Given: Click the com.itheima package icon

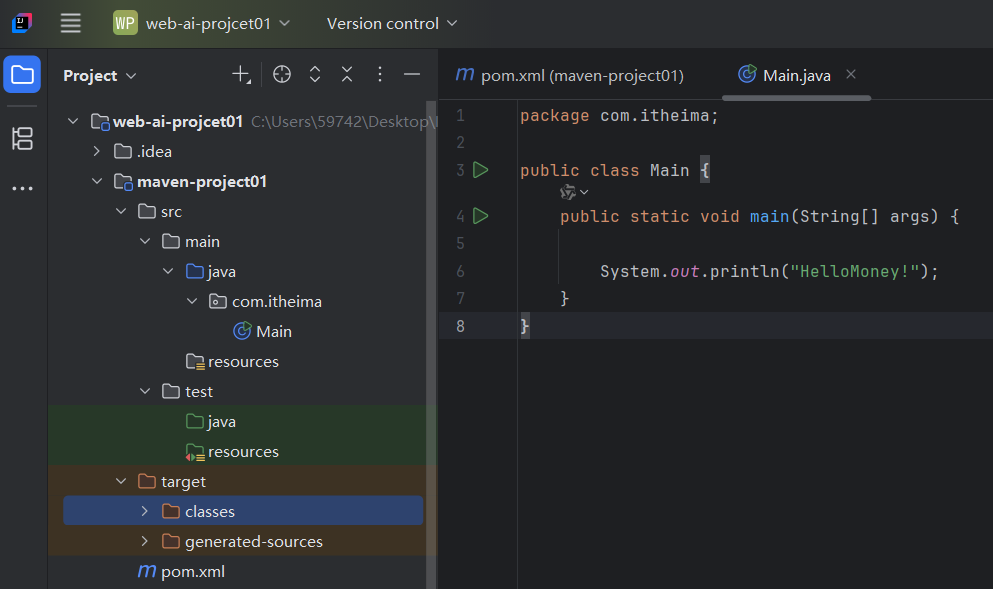Looking at the screenshot, I should 218,301.
